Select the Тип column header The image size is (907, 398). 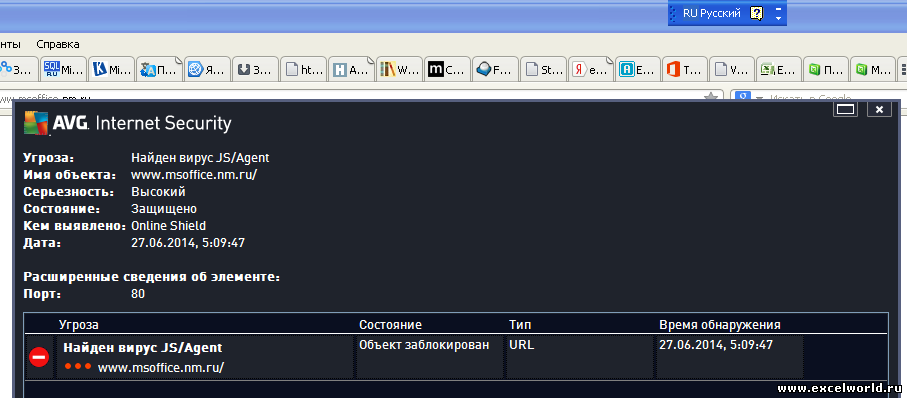(520, 325)
